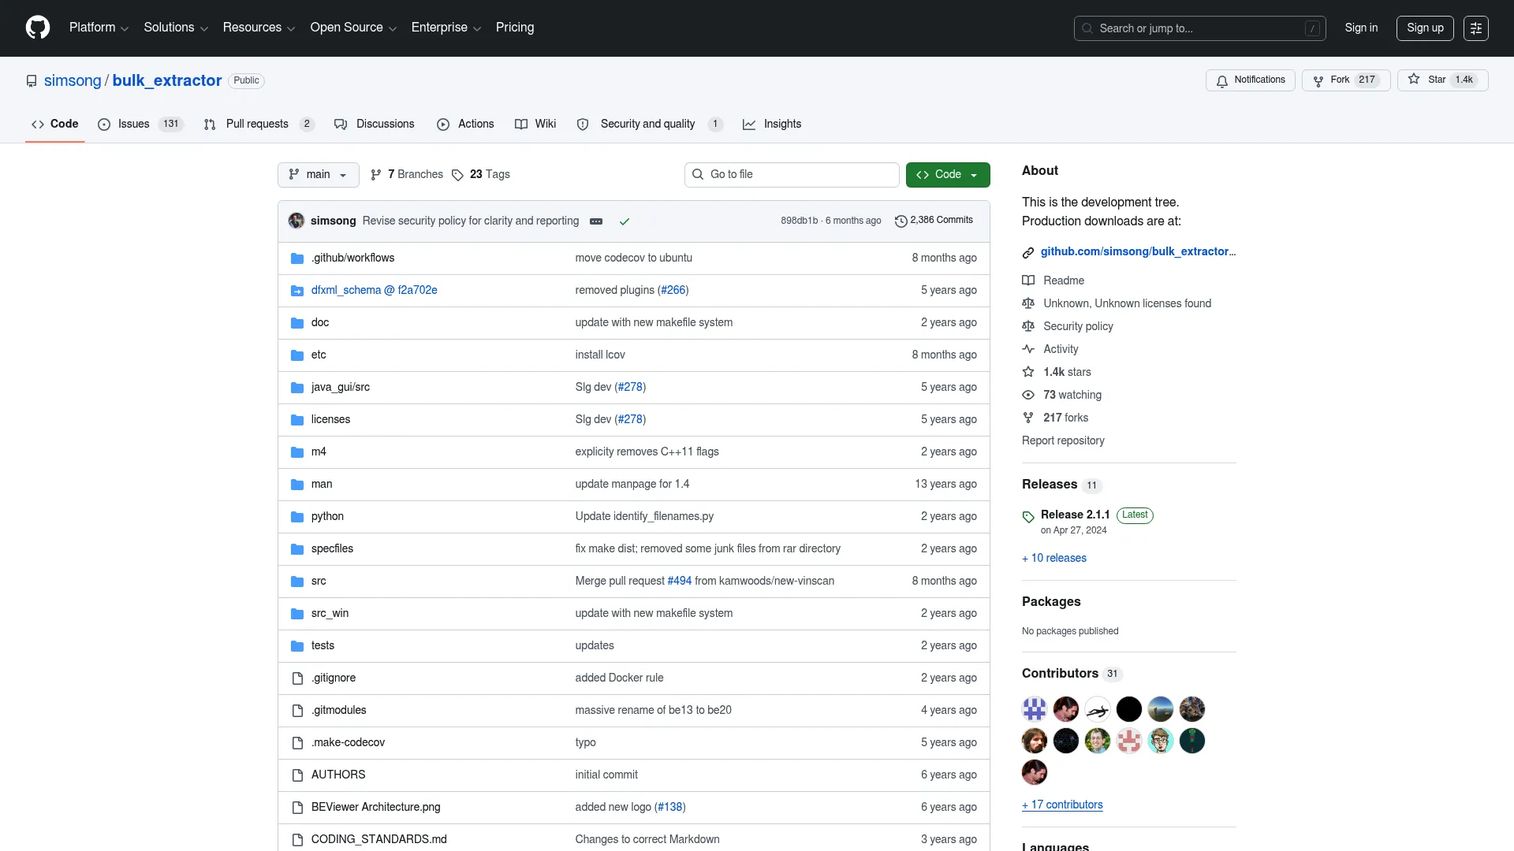Click the star icon beside 1.4k stars
Screen dimensions: 1514x851
point(1028,372)
